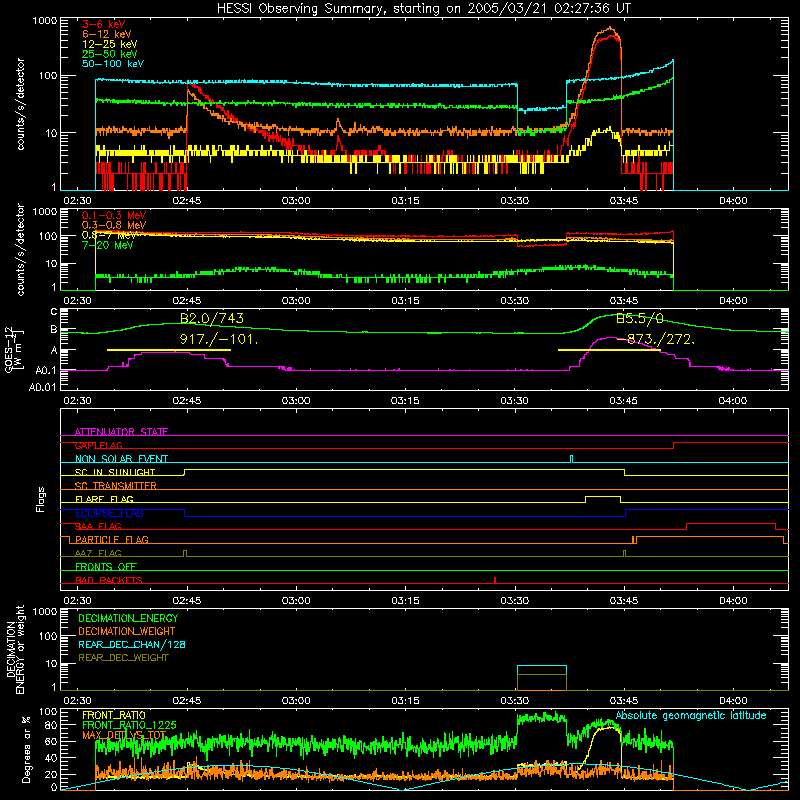
Task: Select the green 25-50 keV legend label
Action: (x=110, y=54)
